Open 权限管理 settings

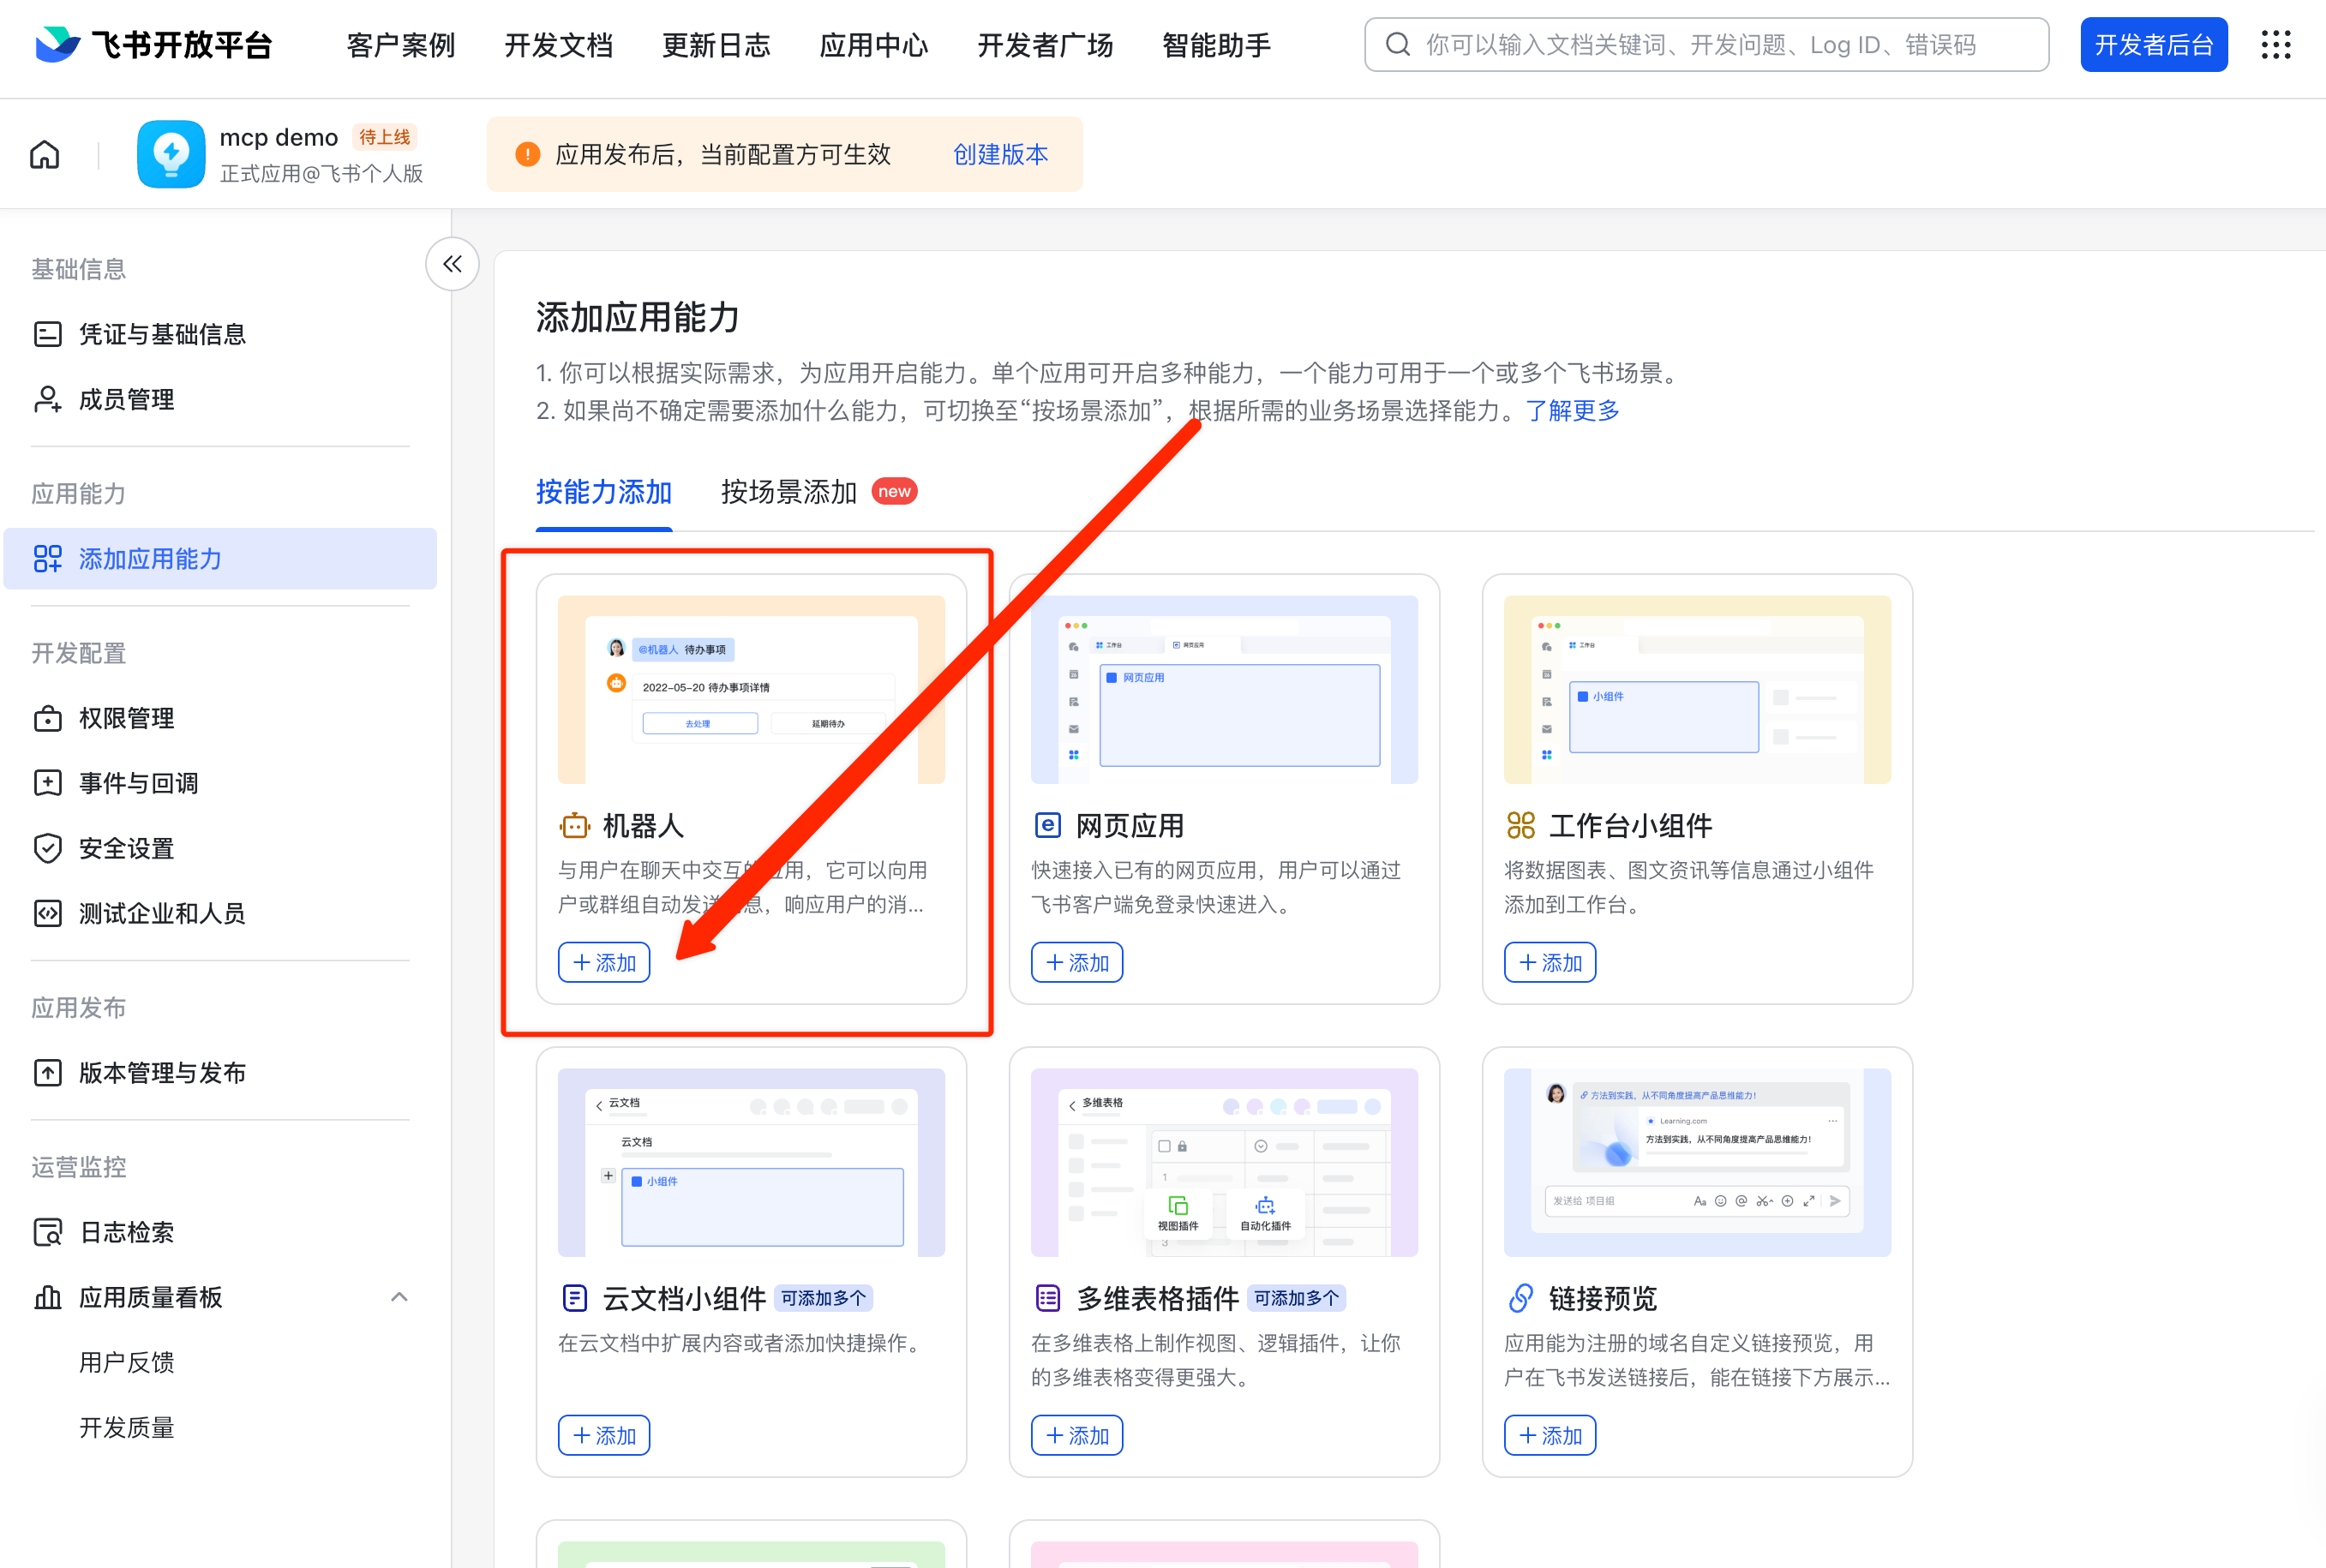pyautogui.click(x=126, y=718)
